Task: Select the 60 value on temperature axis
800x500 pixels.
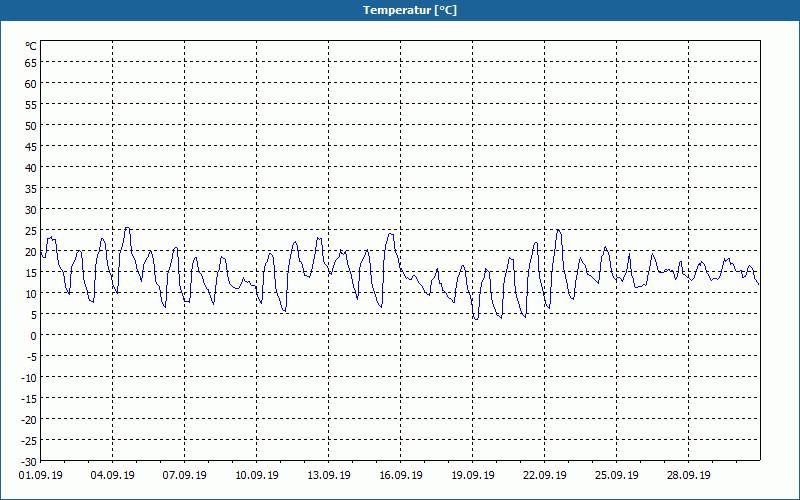Action: coord(31,84)
